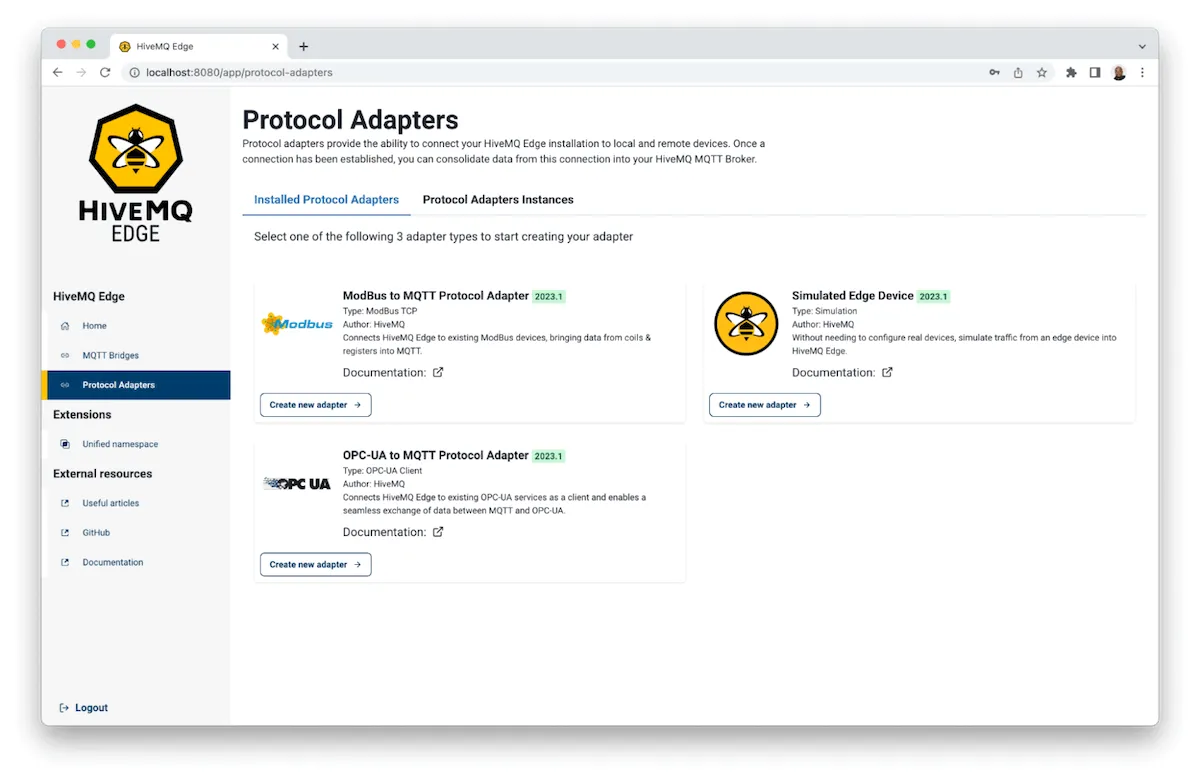
Task: Create new ModBus adapter
Action: pos(316,405)
